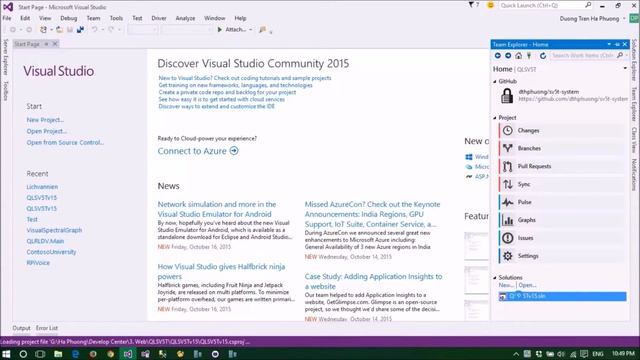
Task: Open the GitHub Pulse page
Action: (x=562, y=202)
